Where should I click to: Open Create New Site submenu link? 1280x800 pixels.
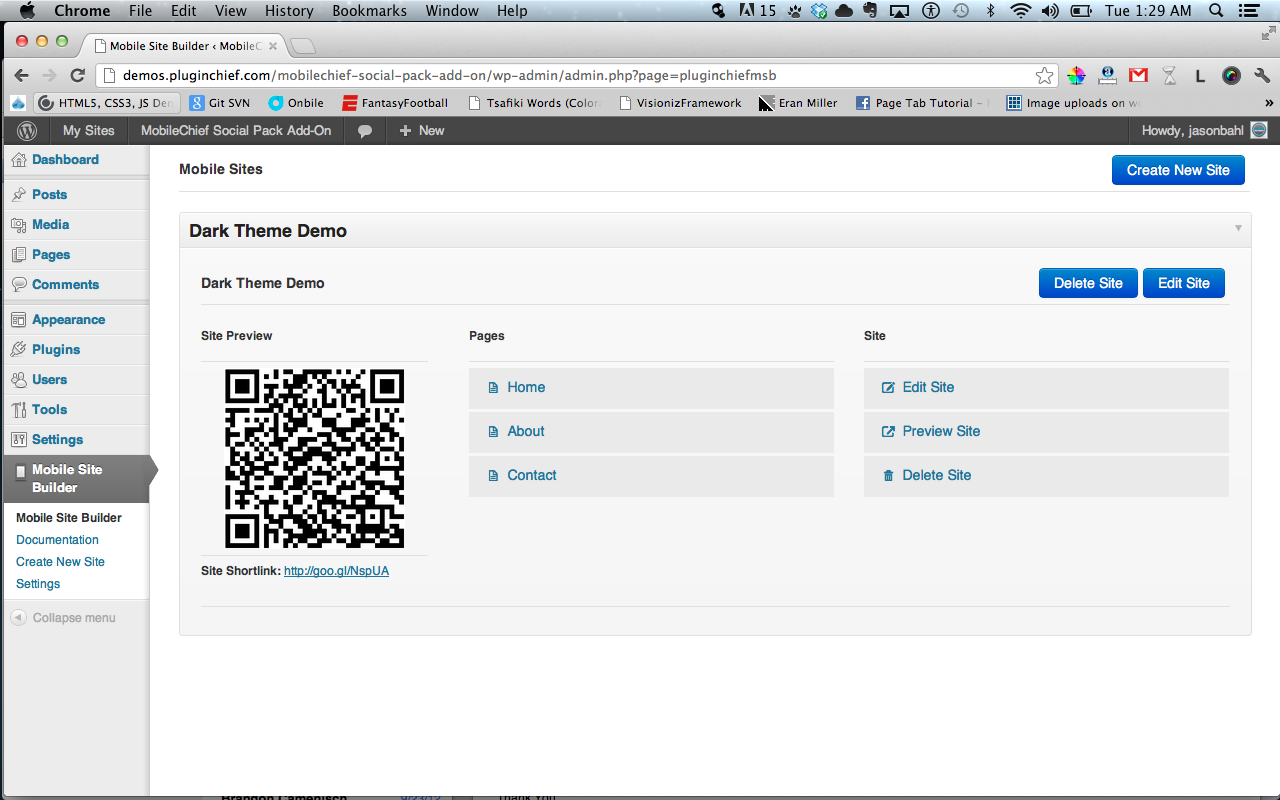pyautogui.click(x=60, y=562)
